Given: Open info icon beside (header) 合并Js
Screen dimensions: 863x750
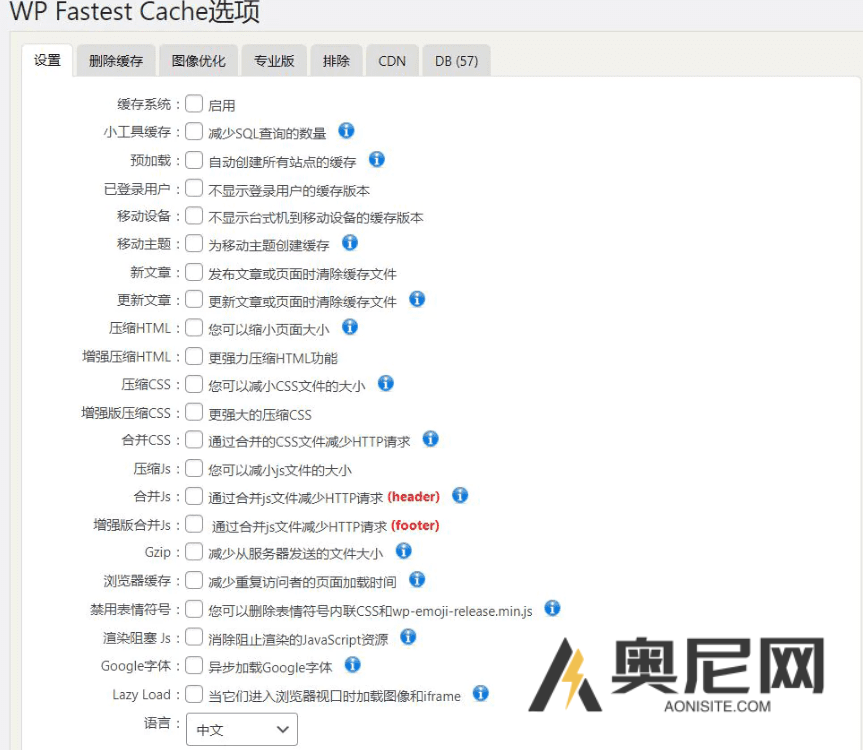Looking at the screenshot, I should click(x=460, y=496).
